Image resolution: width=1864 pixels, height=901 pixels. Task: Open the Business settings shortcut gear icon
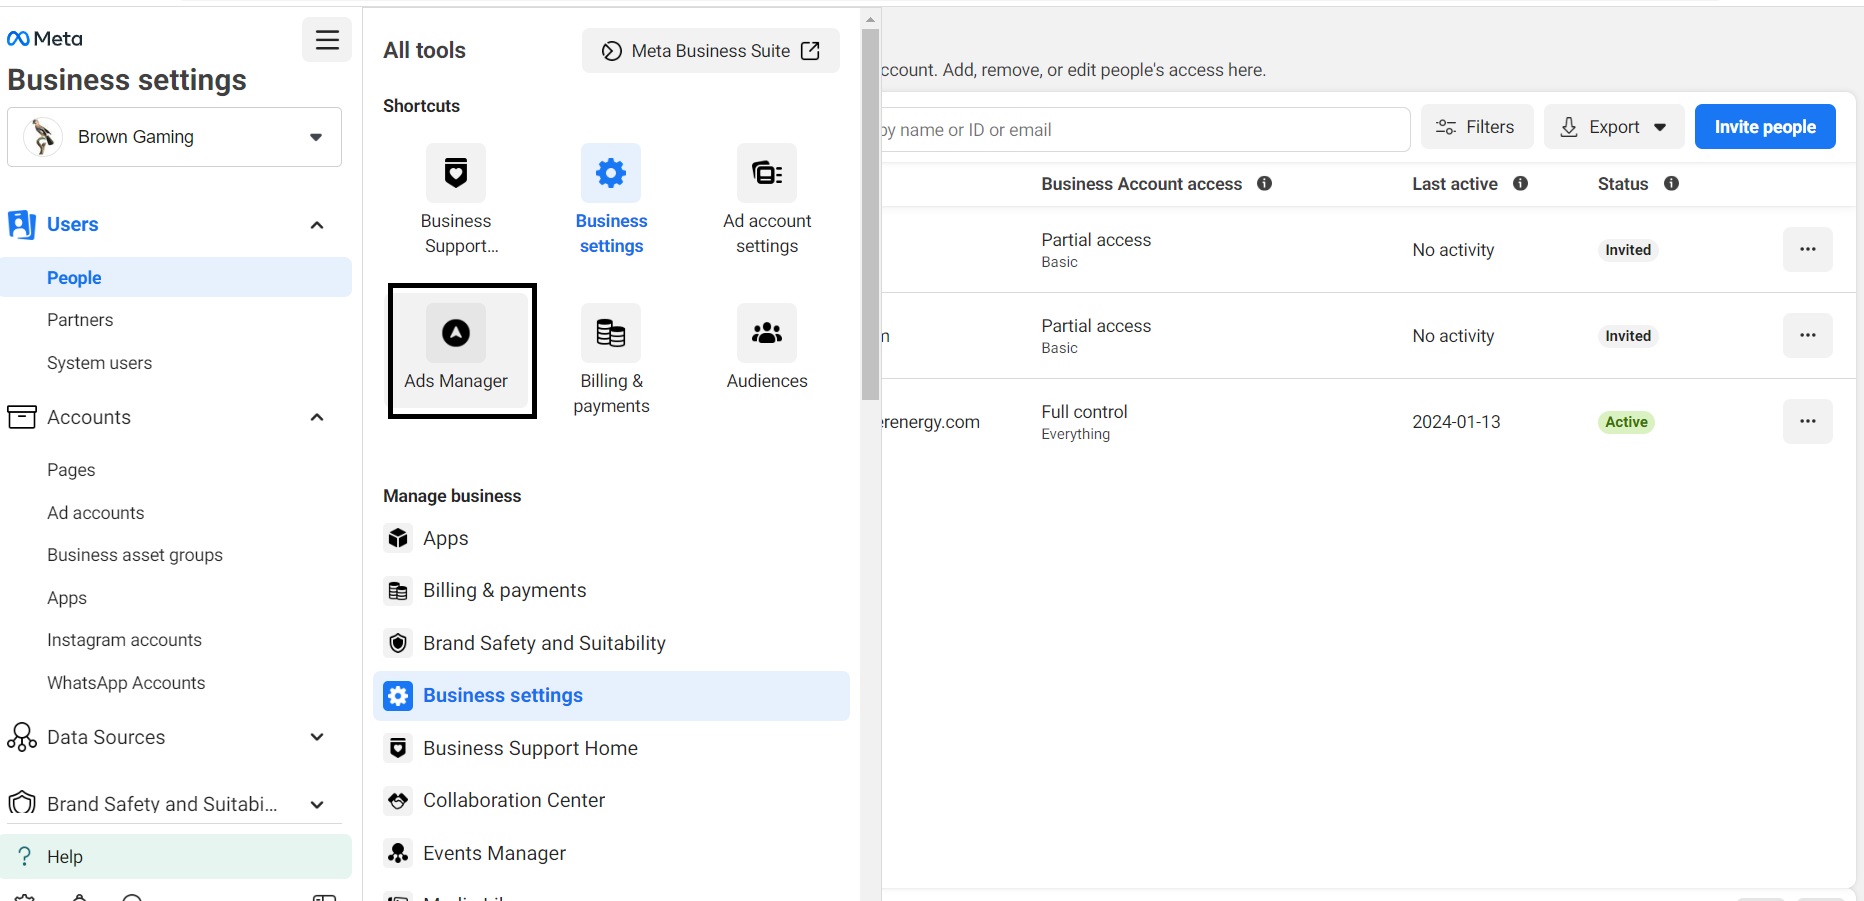pos(611,173)
